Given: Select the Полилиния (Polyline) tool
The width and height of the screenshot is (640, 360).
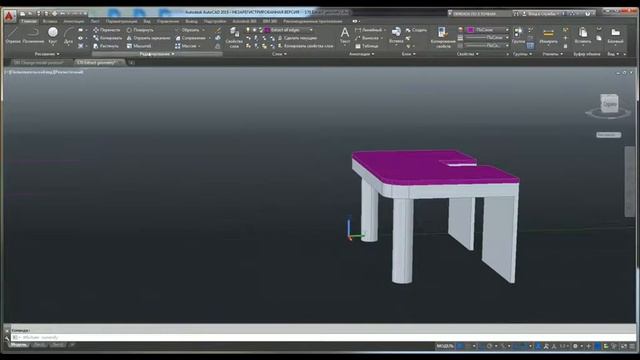Looking at the screenshot, I should click(x=33, y=36).
